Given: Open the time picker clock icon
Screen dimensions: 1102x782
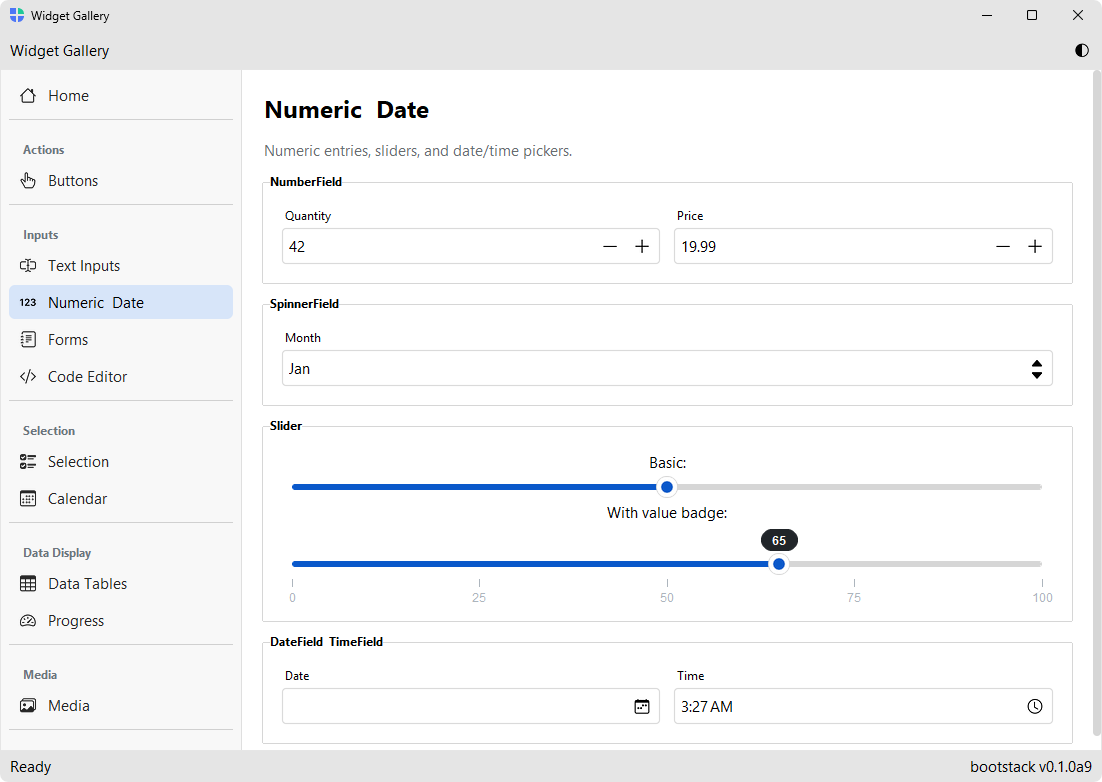Looking at the screenshot, I should [1035, 707].
